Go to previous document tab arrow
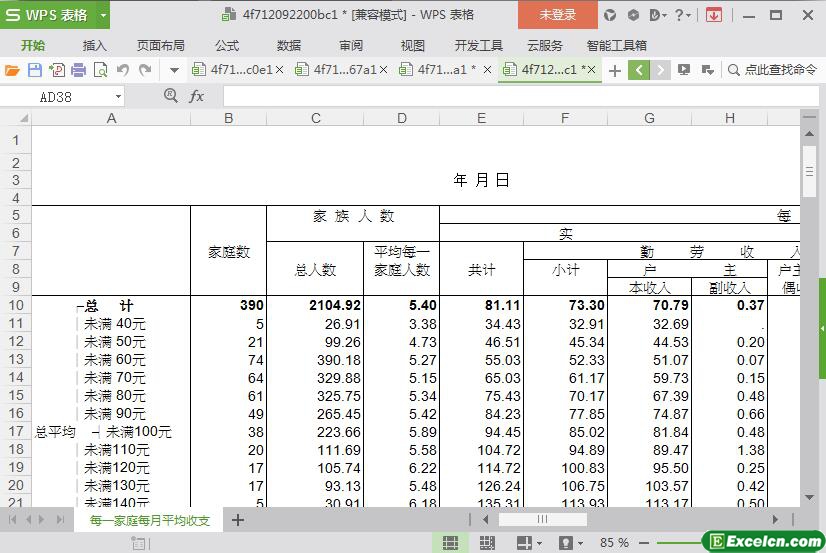The width and height of the screenshot is (826, 553). (x=638, y=70)
